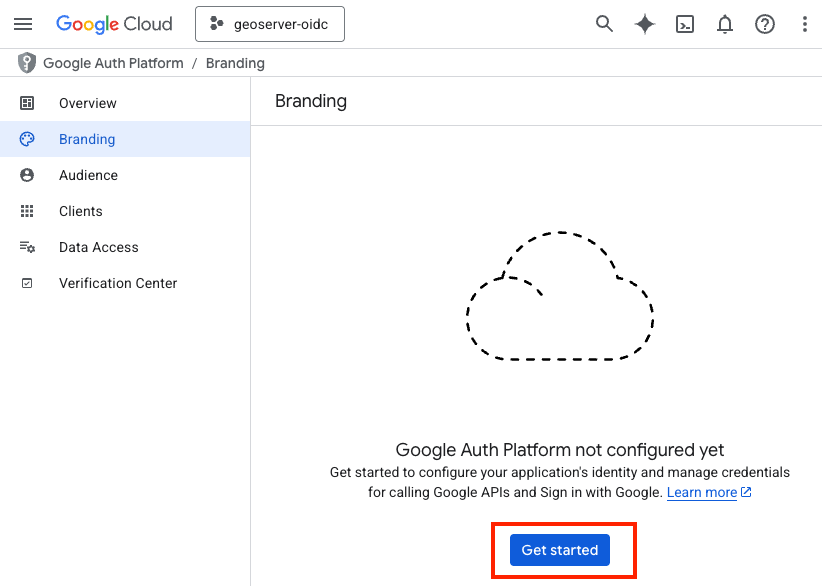Click the Google Cloud logo
The height and width of the screenshot is (586, 822).
pos(114,23)
